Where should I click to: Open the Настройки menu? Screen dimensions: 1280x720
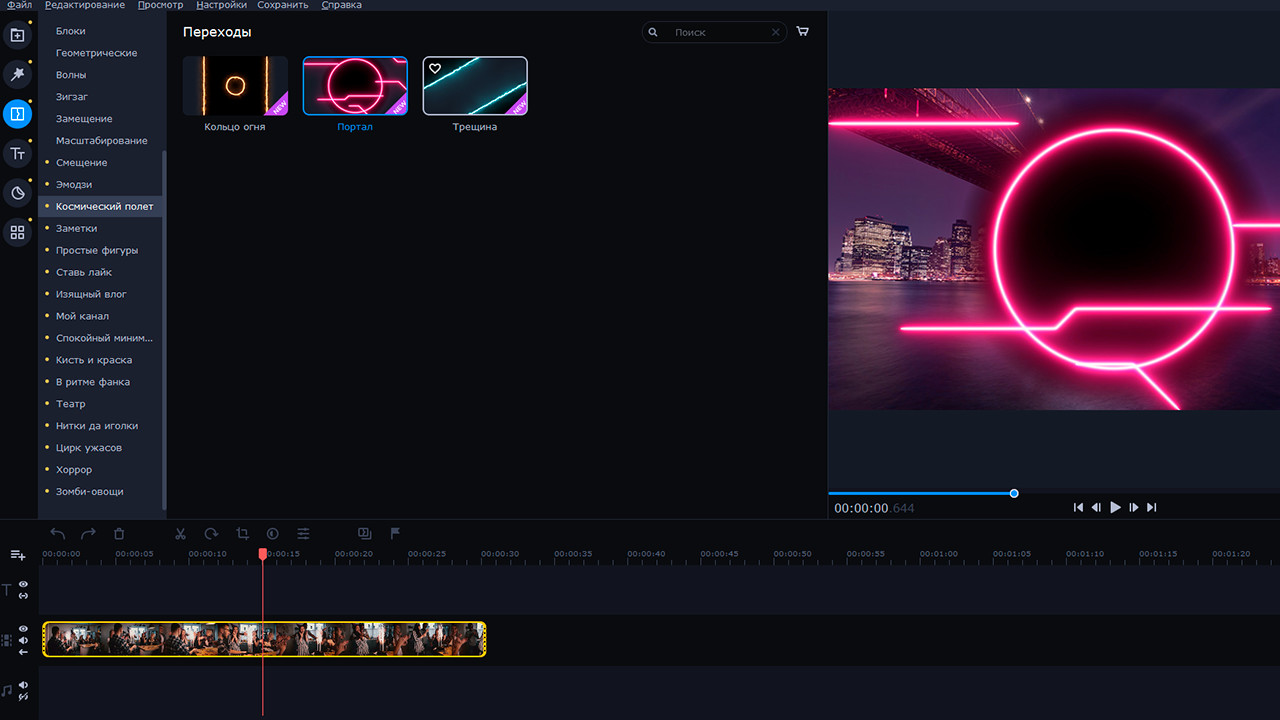221,5
